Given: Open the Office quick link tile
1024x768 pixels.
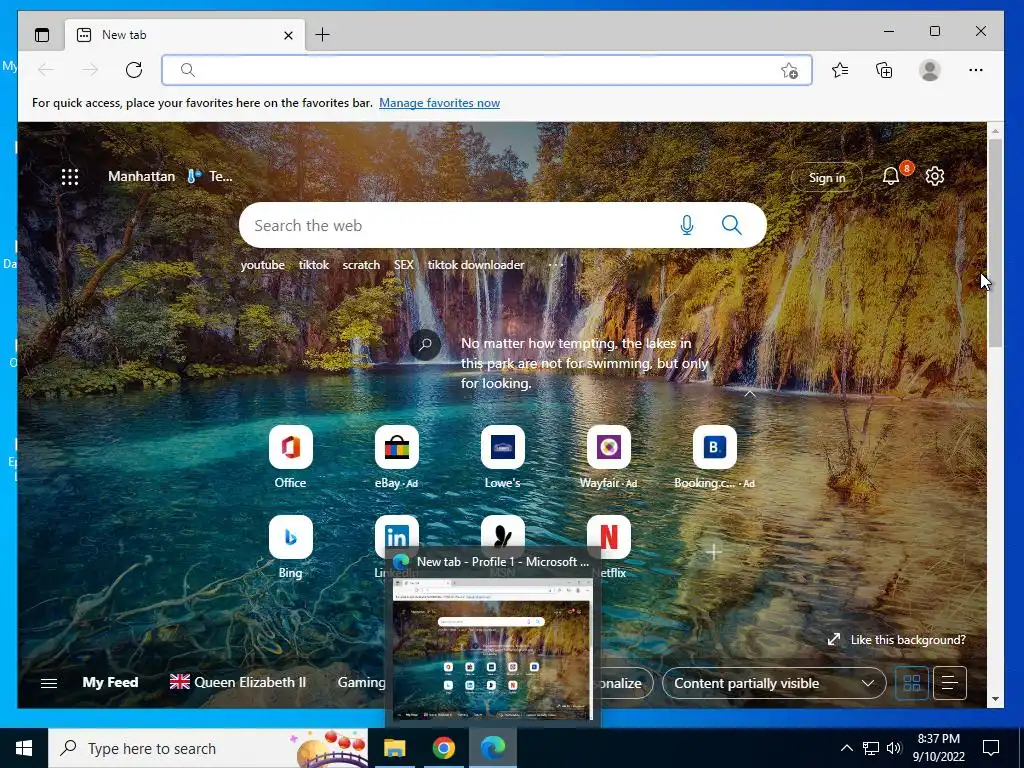Looking at the screenshot, I should click(x=291, y=447).
